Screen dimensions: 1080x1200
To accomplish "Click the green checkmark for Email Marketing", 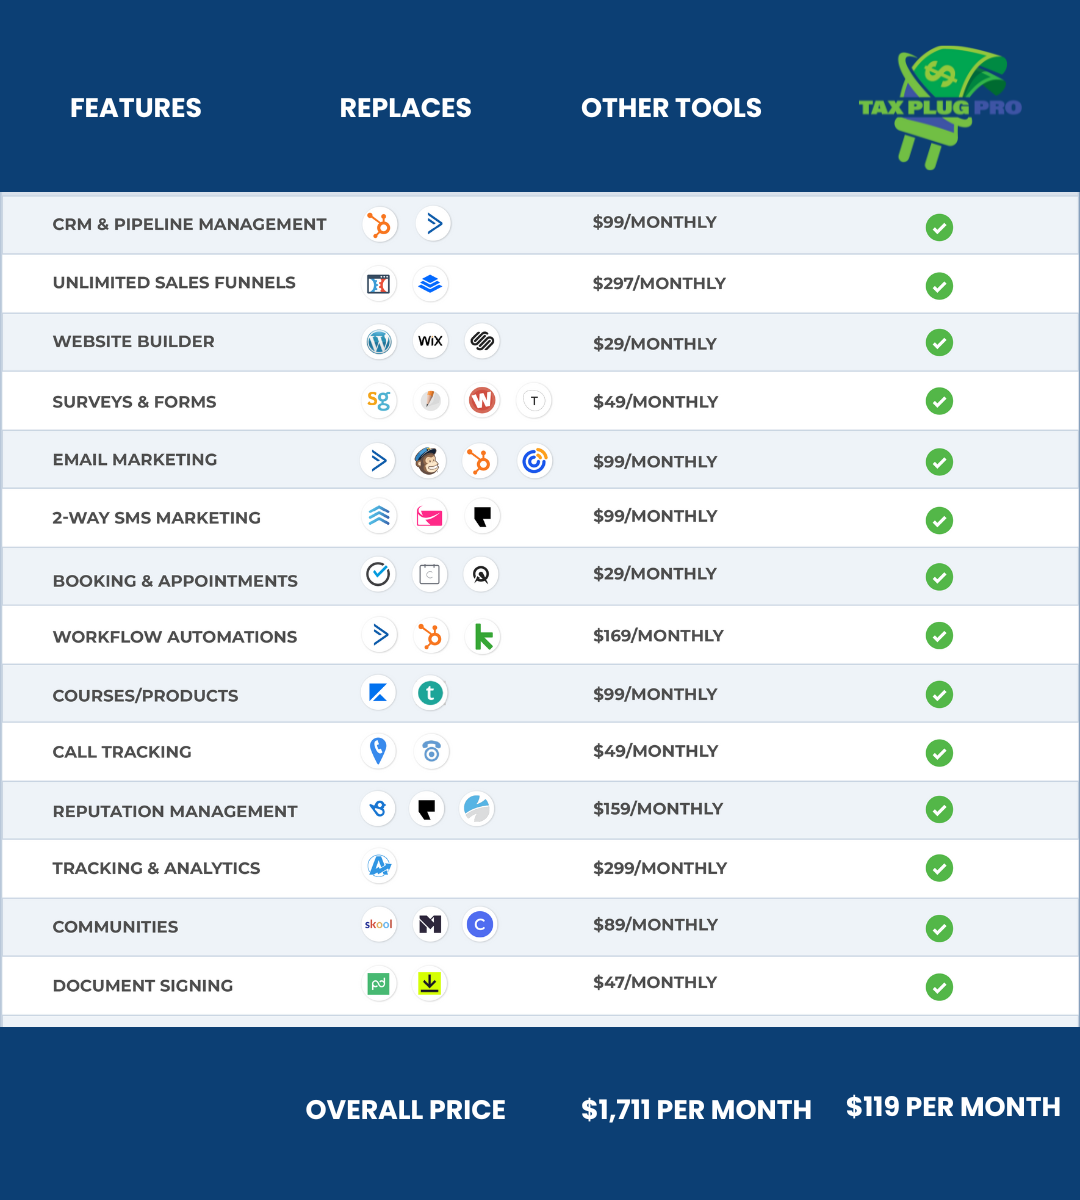I will [x=939, y=462].
